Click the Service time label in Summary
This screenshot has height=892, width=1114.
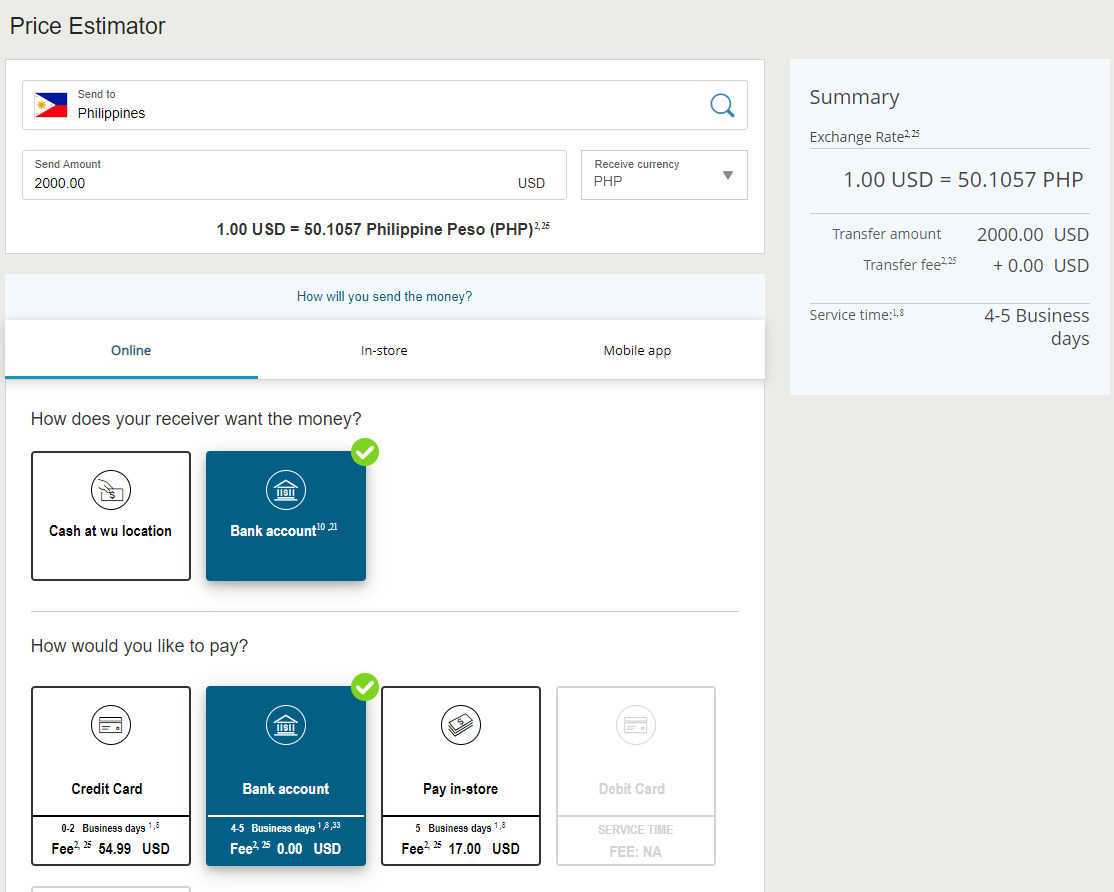click(857, 314)
